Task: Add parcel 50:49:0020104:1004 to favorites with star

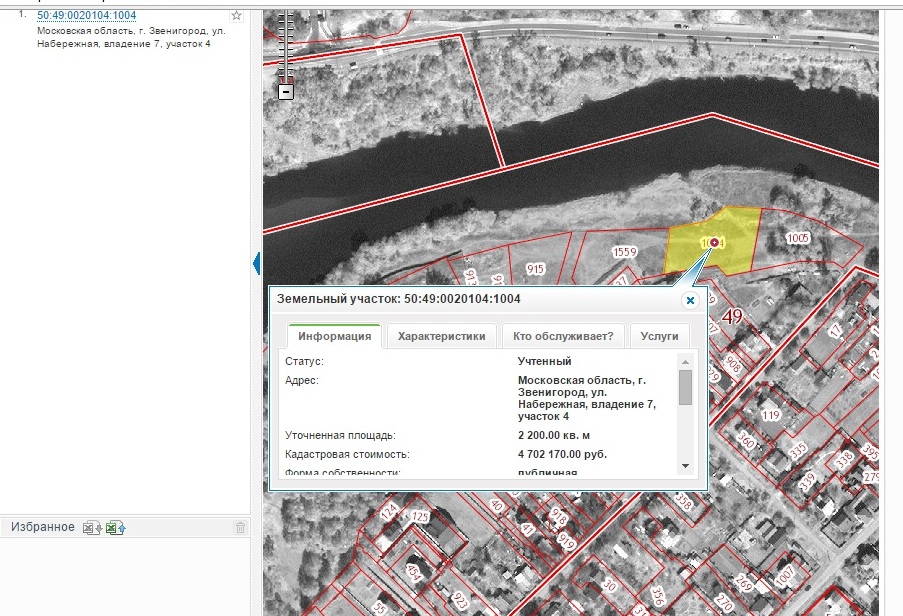Action: (236, 16)
